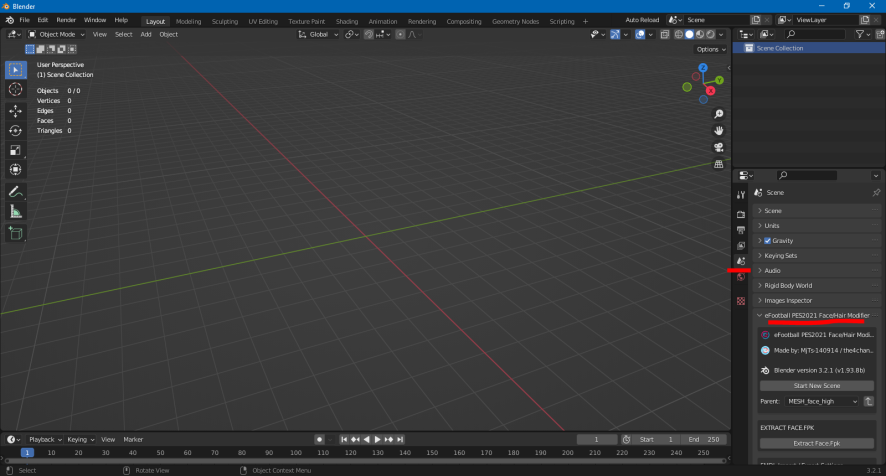
Task: Click the Extract Face.Fpk button
Action: pyautogui.click(x=816, y=443)
